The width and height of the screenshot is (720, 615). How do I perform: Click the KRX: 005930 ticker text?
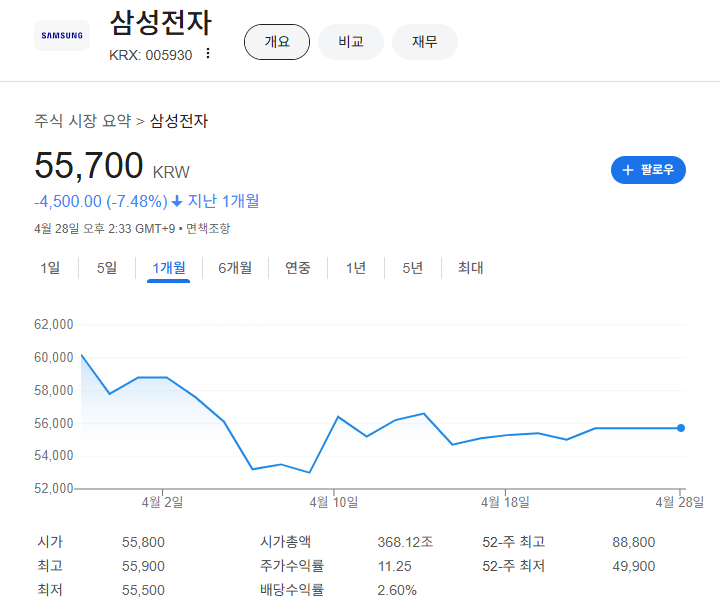tap(151, 55)
